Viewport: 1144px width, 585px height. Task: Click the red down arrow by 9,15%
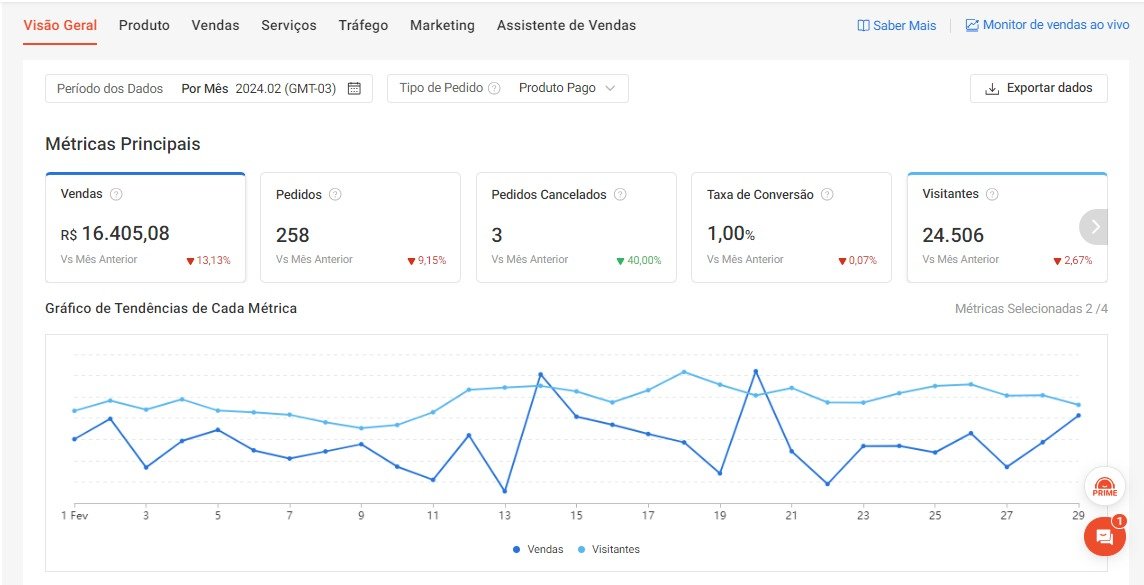(411, 261)
